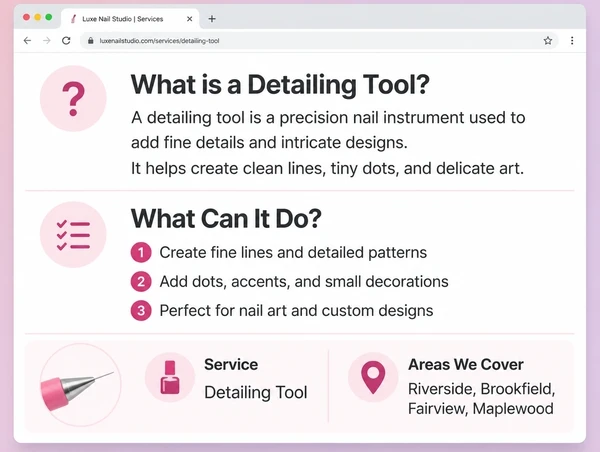Screen dimensions: 600x452
Task: Click 'Fairview, Maplewood' area text
Action: pyautogui.click(x=481, y=409)
